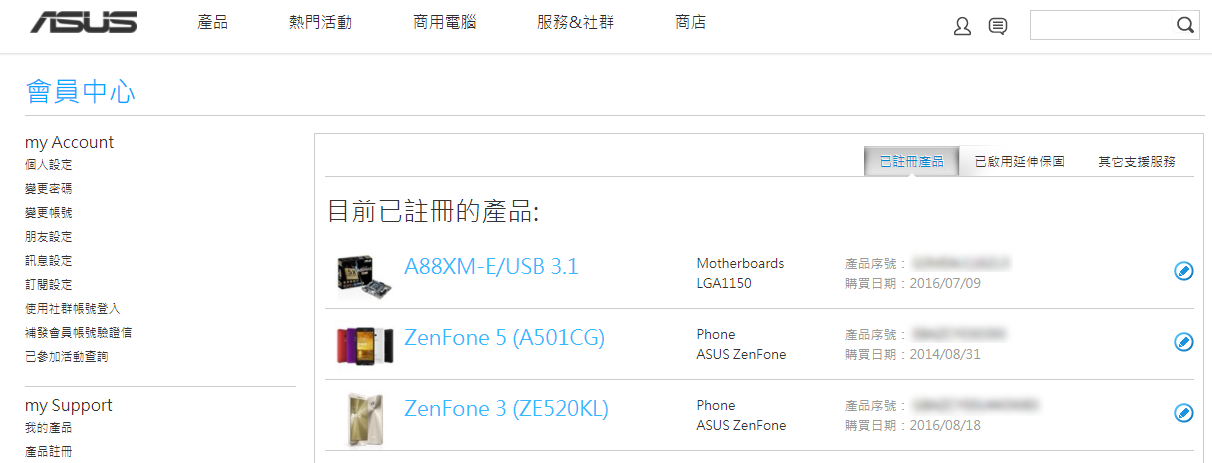This screenshot has height=463, width=1212.
Task: Open the 熱門活動 menu
Action: pos(320,22)
